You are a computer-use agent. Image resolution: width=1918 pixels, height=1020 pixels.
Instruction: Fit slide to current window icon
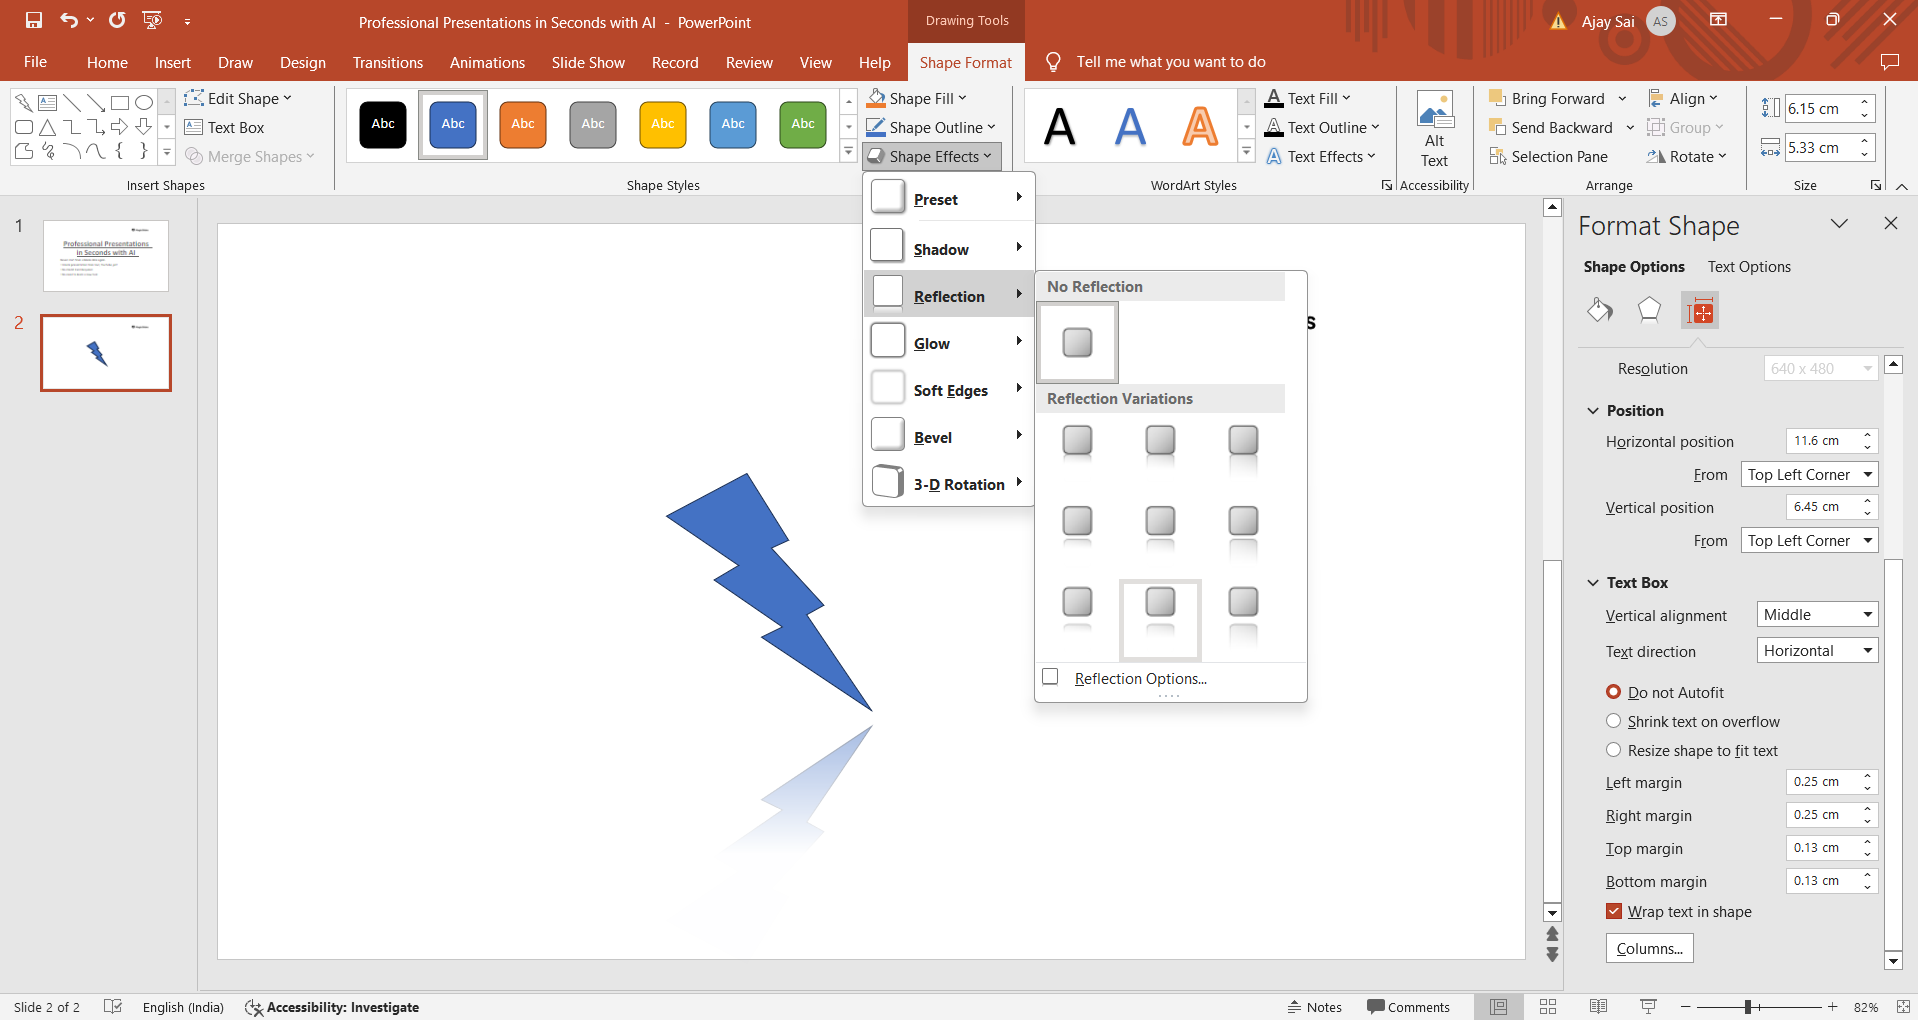tap(1902, 1007)
